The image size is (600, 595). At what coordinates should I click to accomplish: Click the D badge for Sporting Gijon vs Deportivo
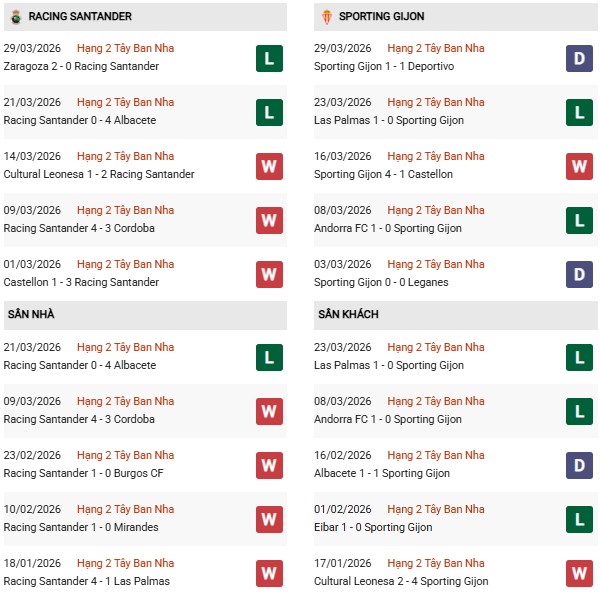(578, 58)
